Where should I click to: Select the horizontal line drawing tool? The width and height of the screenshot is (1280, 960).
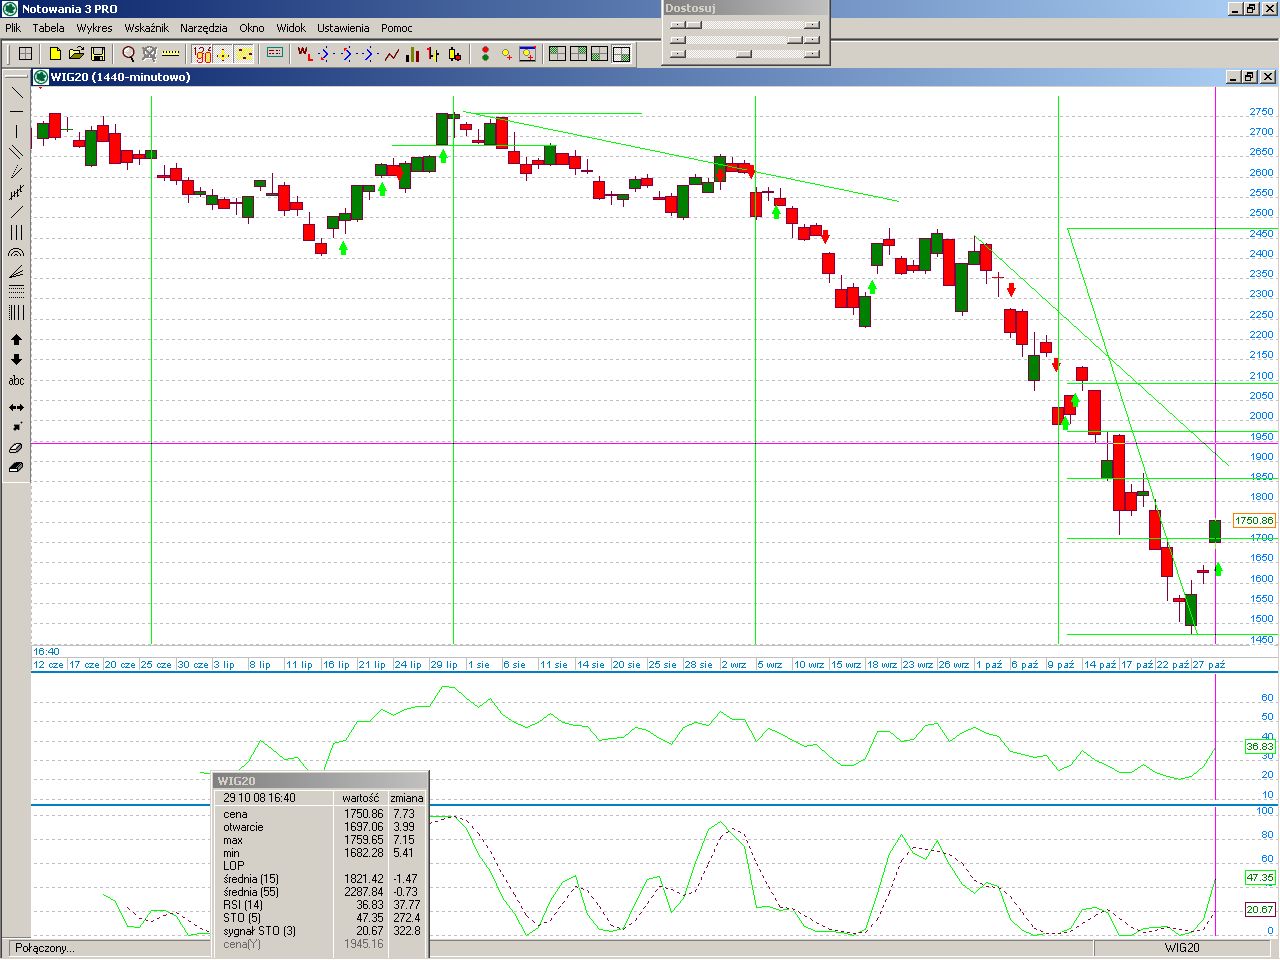click(16, 112)
